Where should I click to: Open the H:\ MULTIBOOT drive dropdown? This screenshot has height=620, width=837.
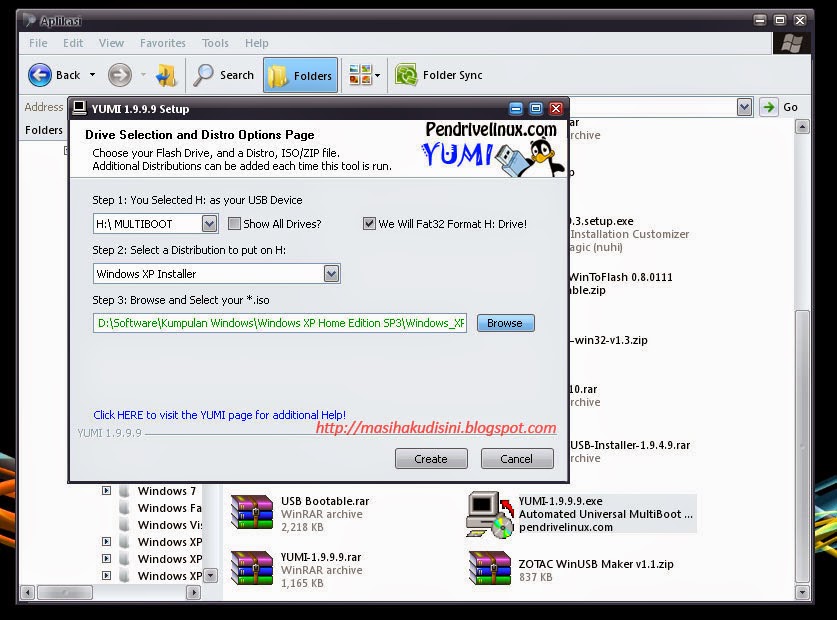pos(209,224)
